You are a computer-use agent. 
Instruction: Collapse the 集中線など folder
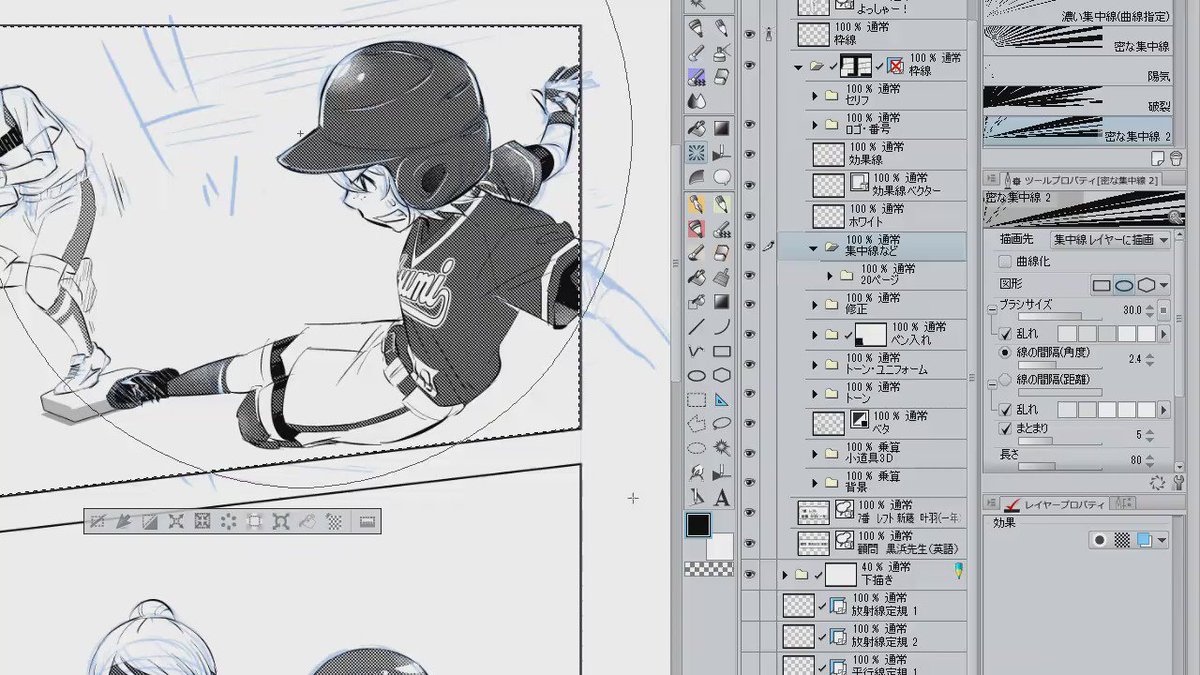pyautogui.click(x=813, y=247)
